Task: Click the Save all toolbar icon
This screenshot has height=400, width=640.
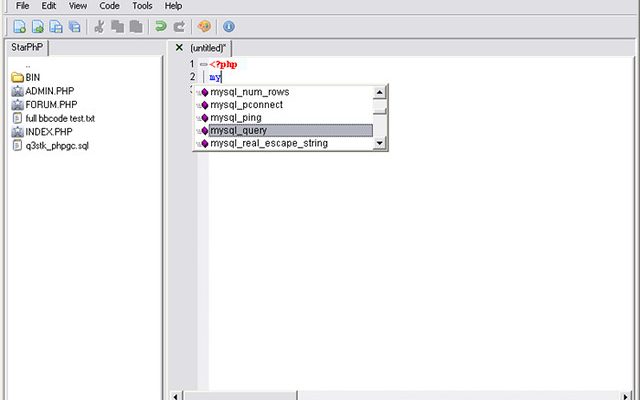Action: pos(74,27)
